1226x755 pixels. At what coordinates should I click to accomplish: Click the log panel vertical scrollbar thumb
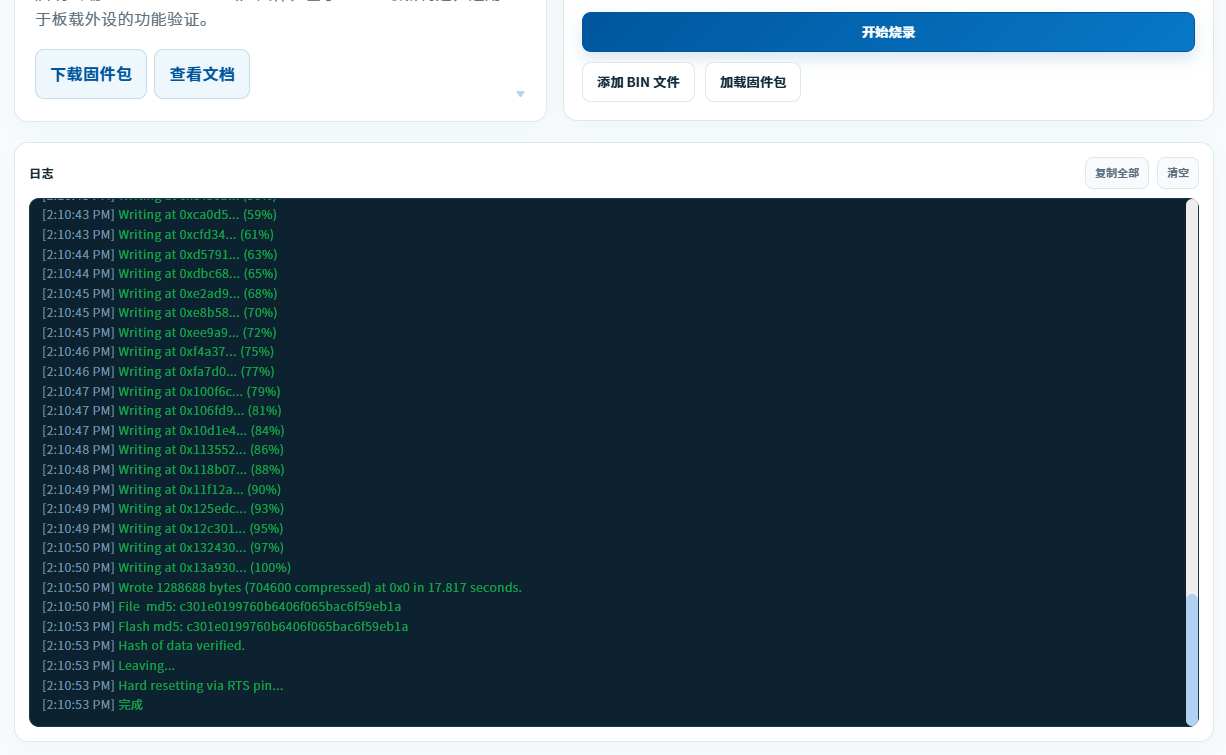coord(1192,659)
